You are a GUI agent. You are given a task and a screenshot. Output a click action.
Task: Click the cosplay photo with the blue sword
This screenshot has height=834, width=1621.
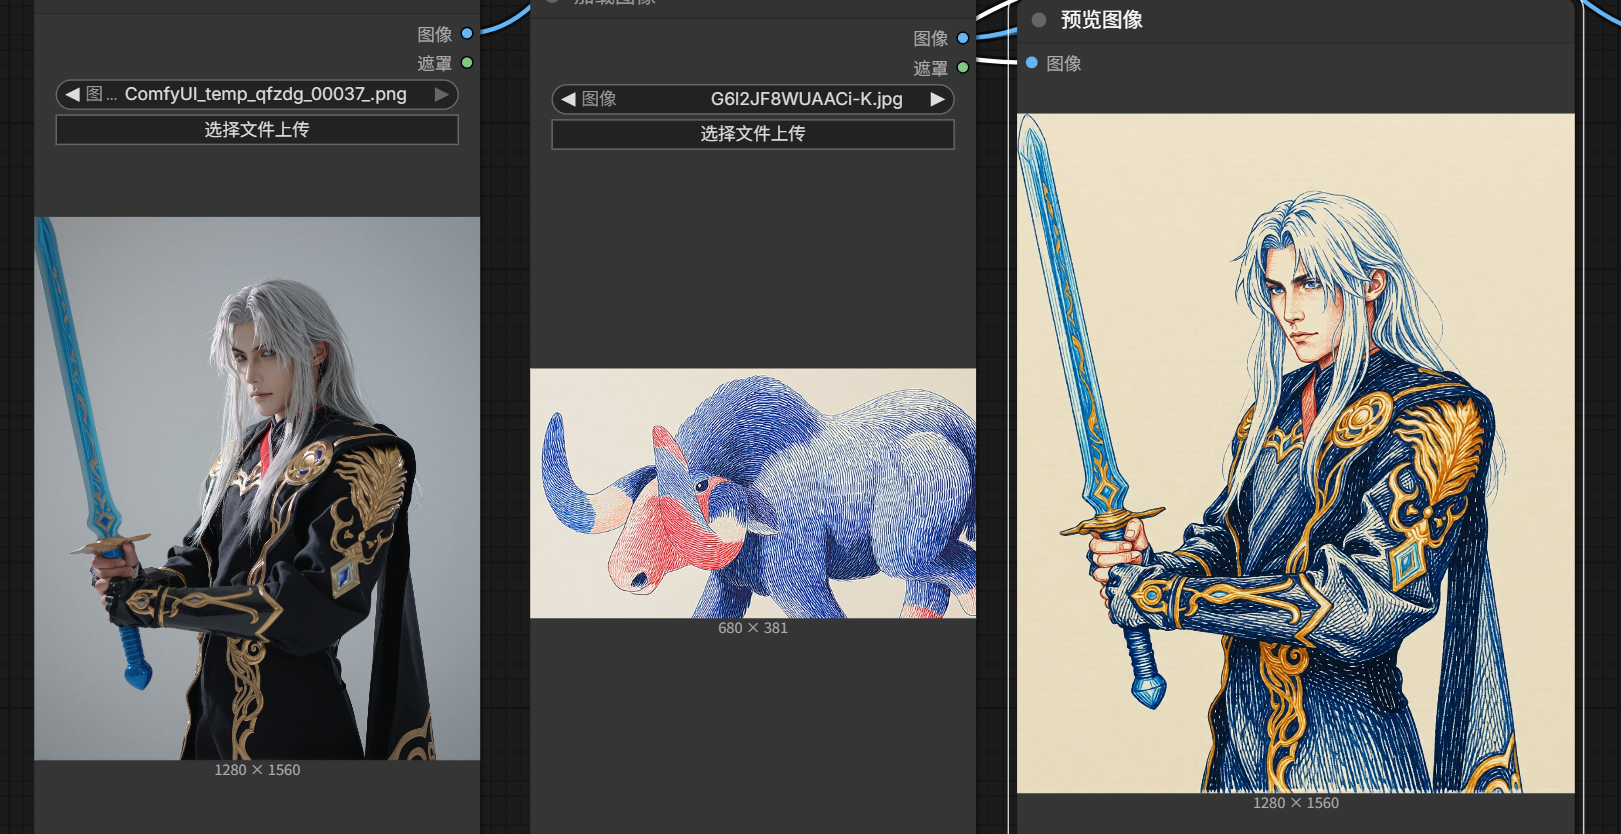click(257, 488)
